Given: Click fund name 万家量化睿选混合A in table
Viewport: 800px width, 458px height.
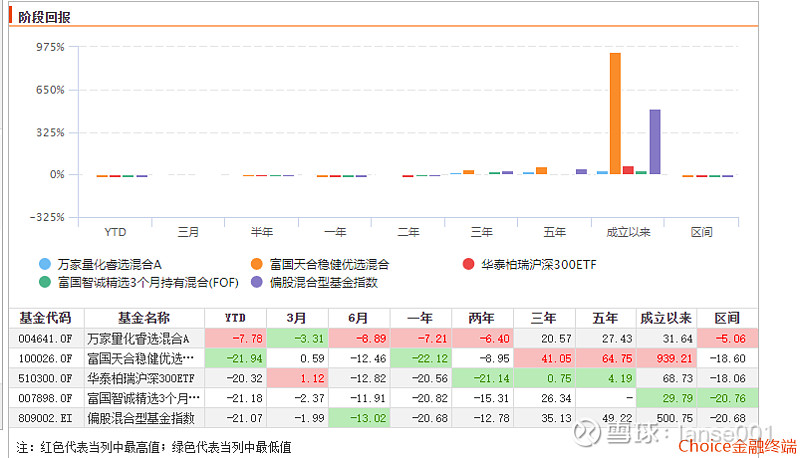Looking at the screenshot, I should [x=138, y=339].
